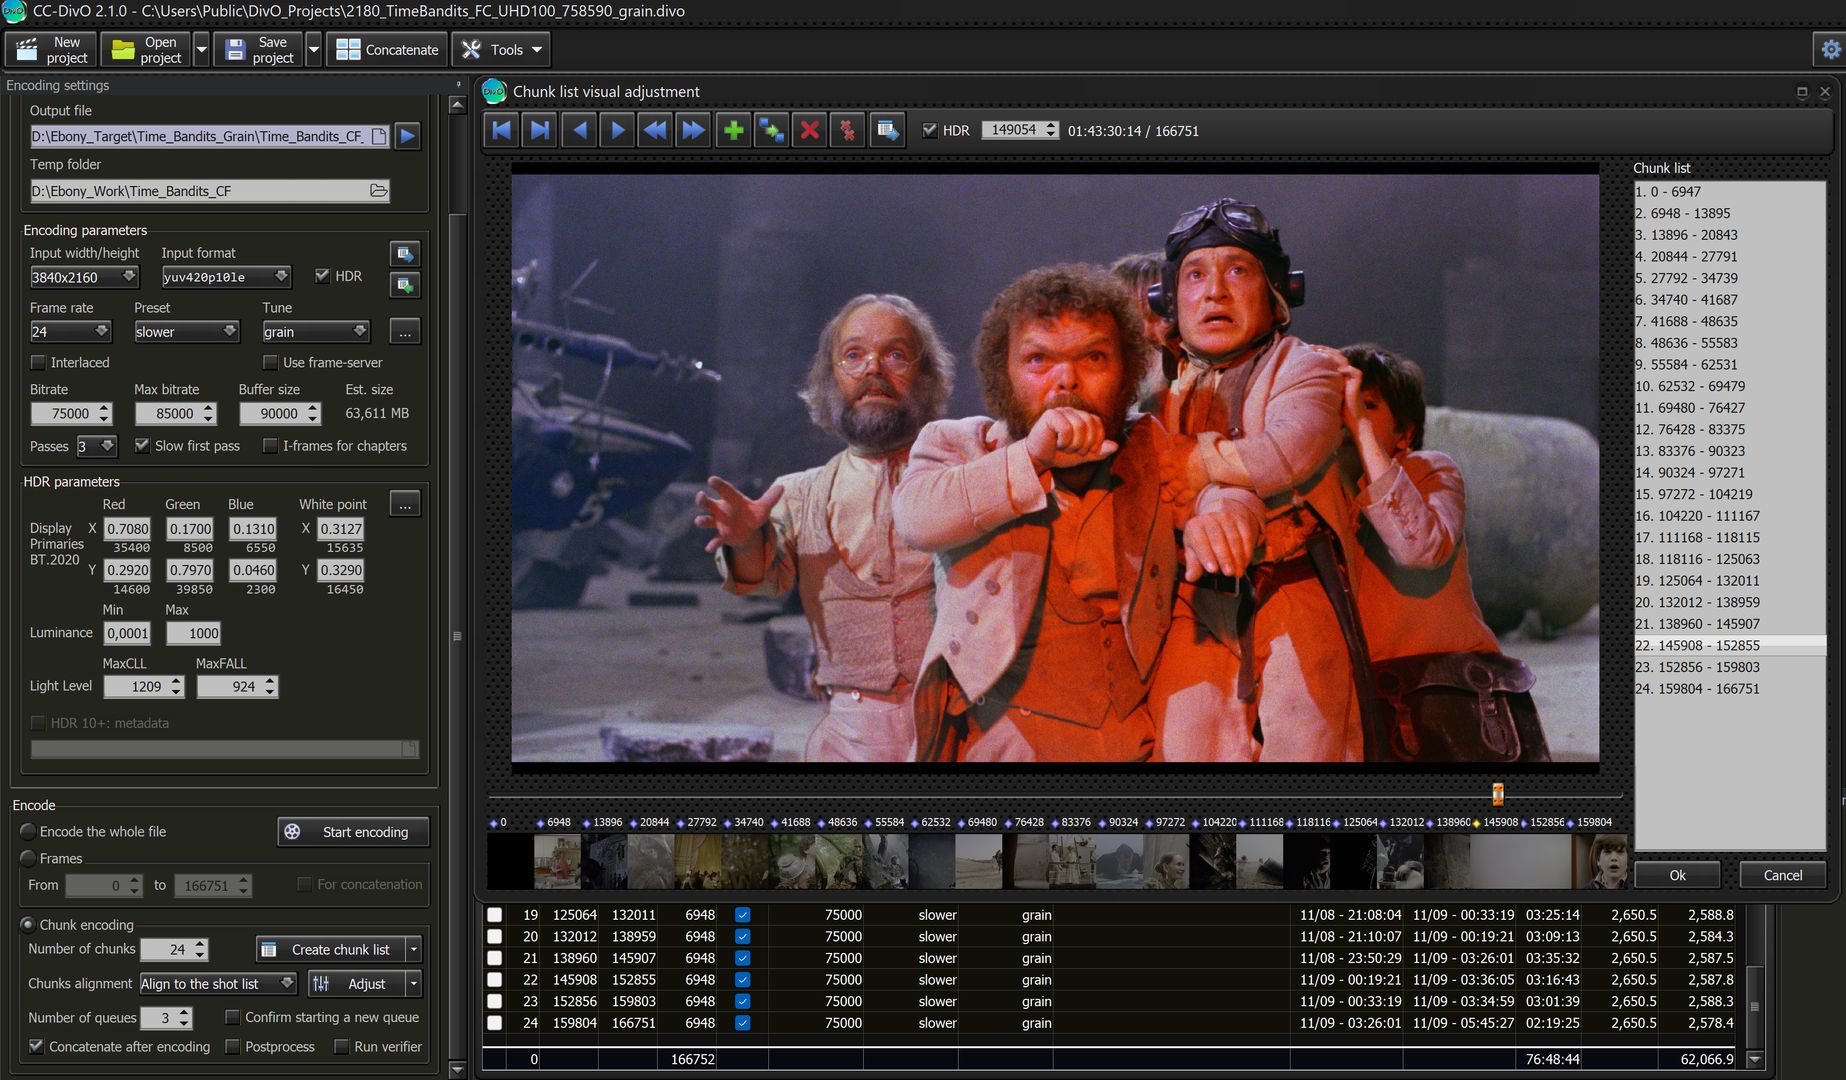Enable I-frames for chapters checkbox
Screen dimensions: 1846x1080
pos(270,445)
